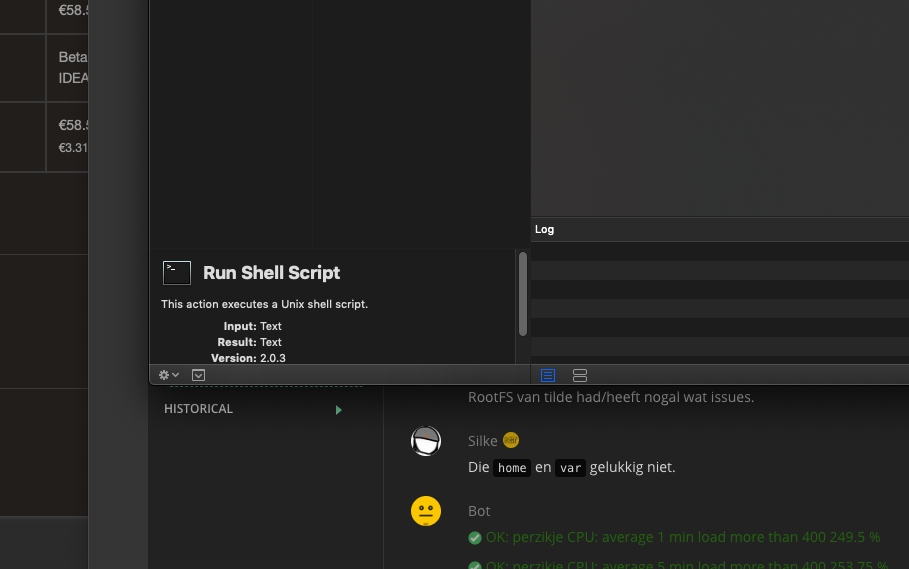Open Silke's user profile name
The image size is (909, 569).
coord(482,441)
